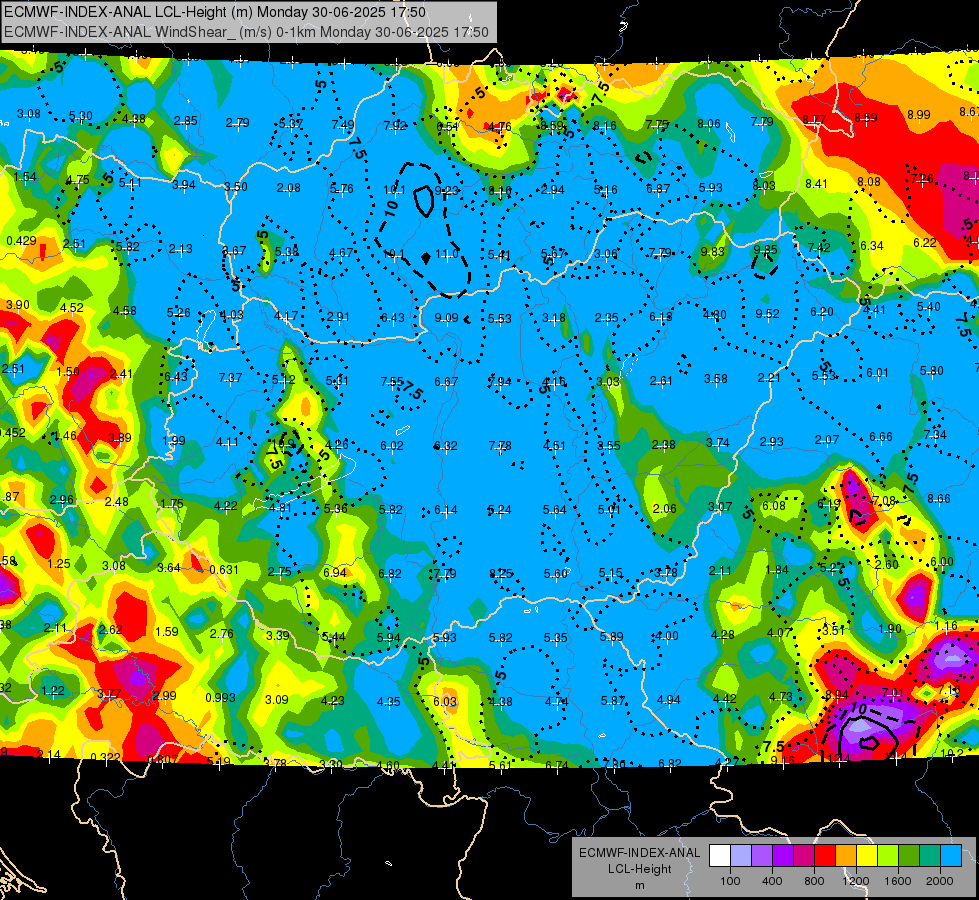Click the wind shear value 8.99
Viewport: 979px width, 900px height.
click(x=918, y=115)
